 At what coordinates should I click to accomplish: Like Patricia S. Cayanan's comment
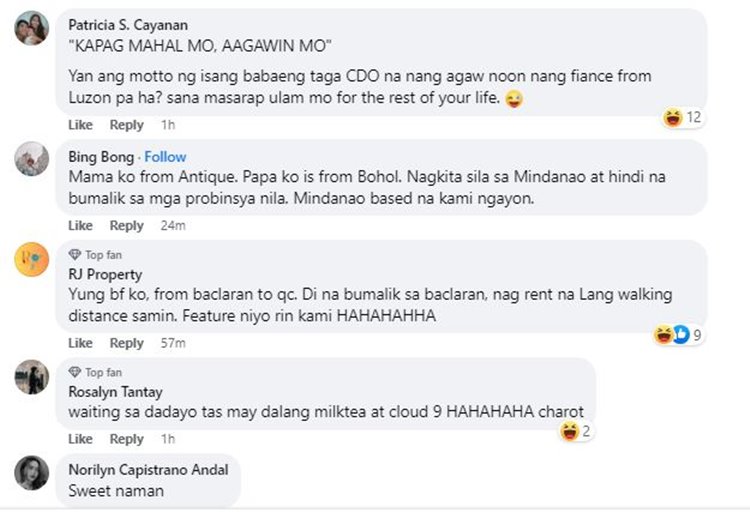point(80,125)
